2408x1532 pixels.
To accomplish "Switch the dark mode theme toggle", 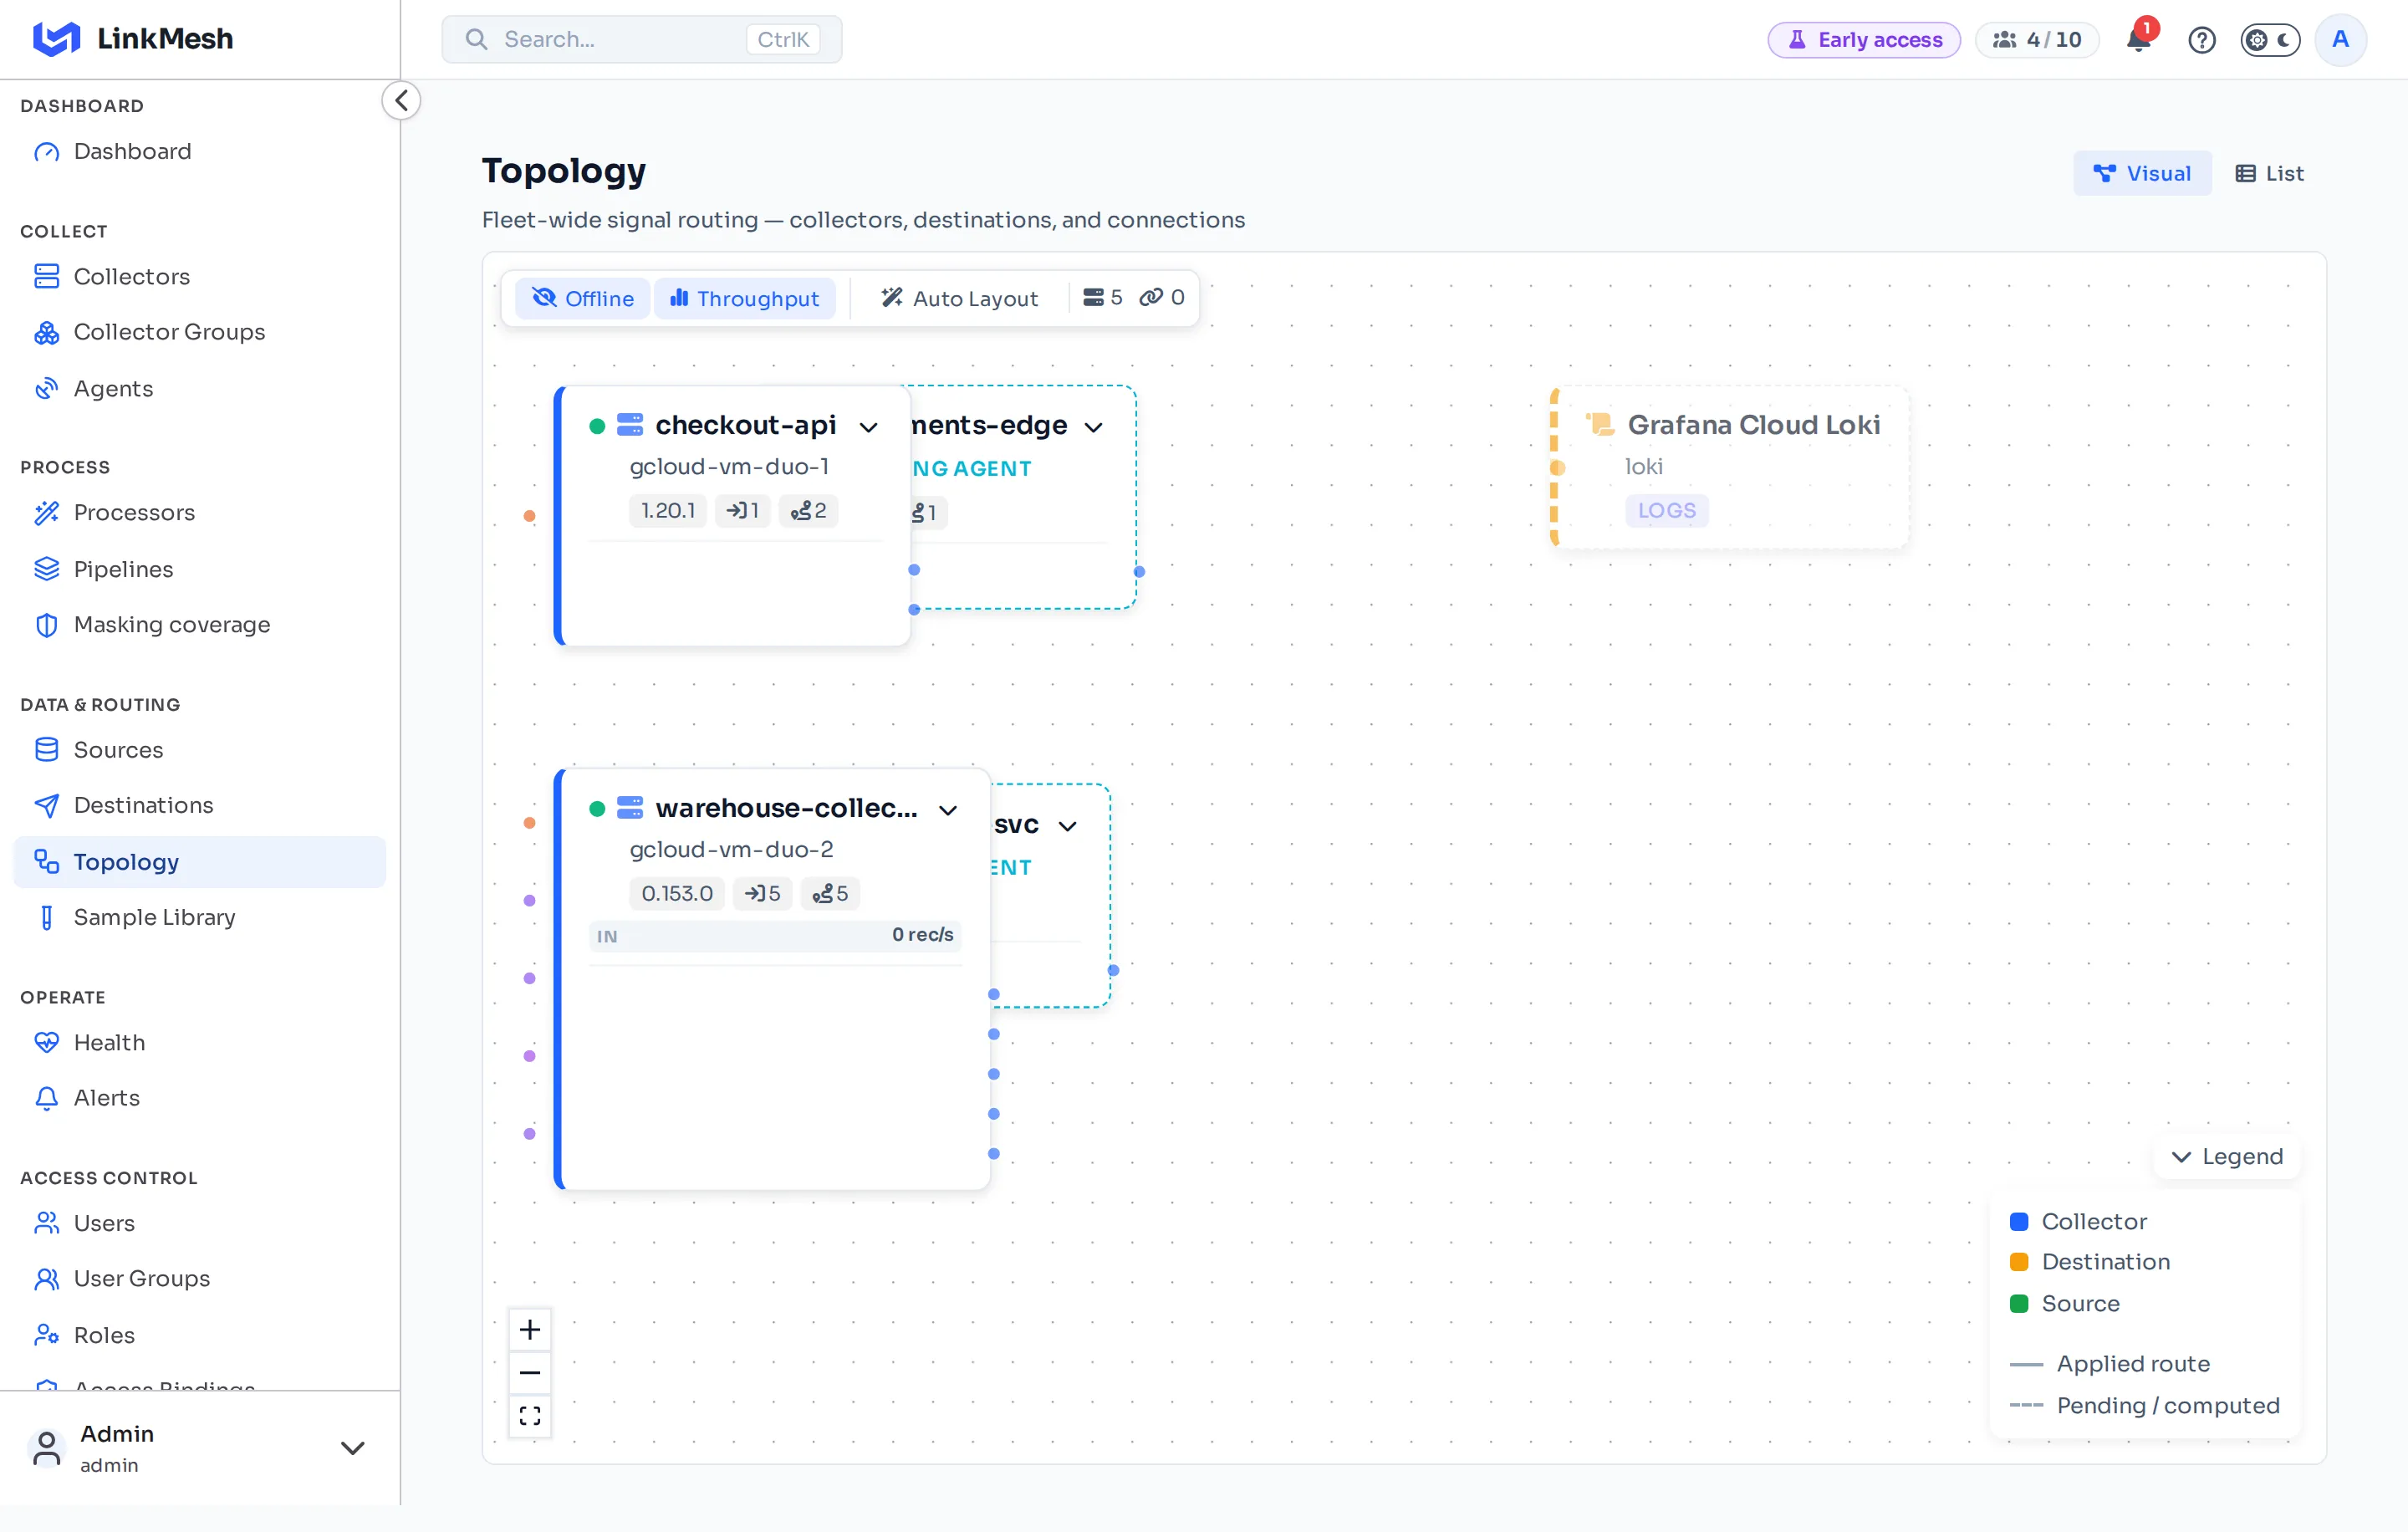I will tap(2270, 40).
